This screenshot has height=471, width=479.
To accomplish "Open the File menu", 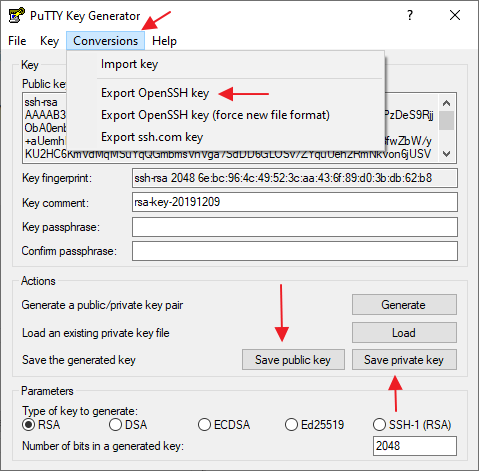I will point(17,41).
